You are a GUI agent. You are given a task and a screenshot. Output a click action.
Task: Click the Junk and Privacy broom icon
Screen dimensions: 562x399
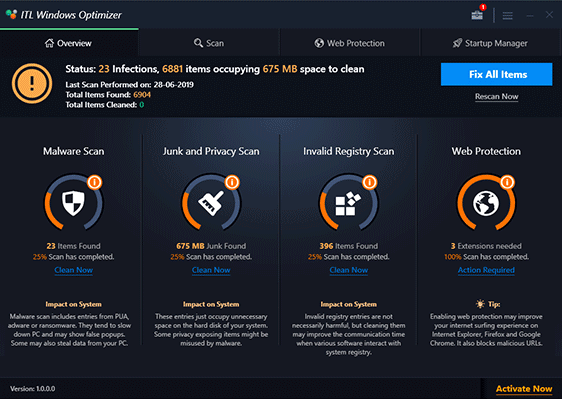211,203
